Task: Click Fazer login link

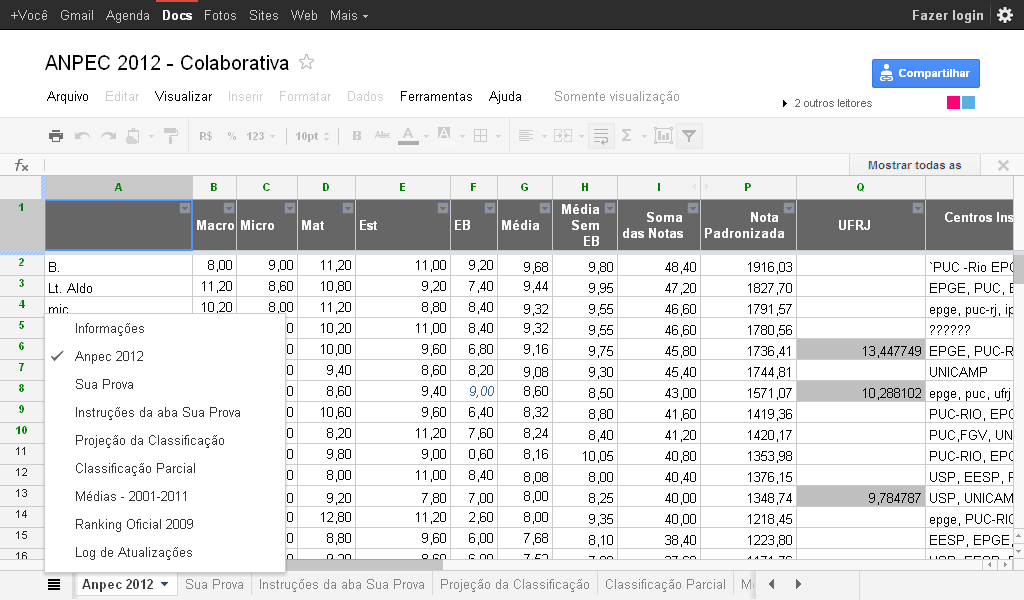Action: [948, 15]
